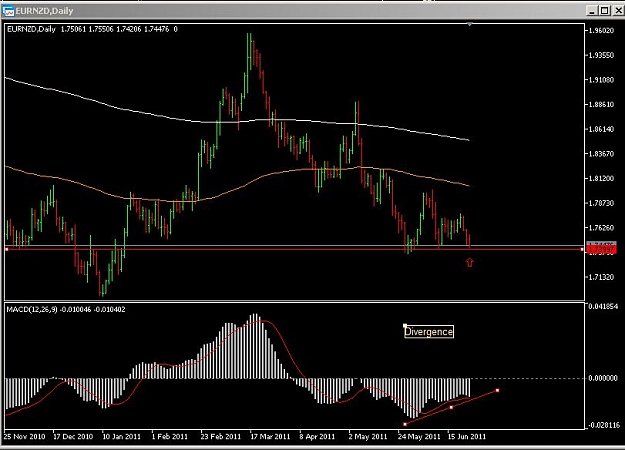Click the 1.71320 price axis label
The width and height of the screenshot is (625, 450).
(x=601, y=277)
